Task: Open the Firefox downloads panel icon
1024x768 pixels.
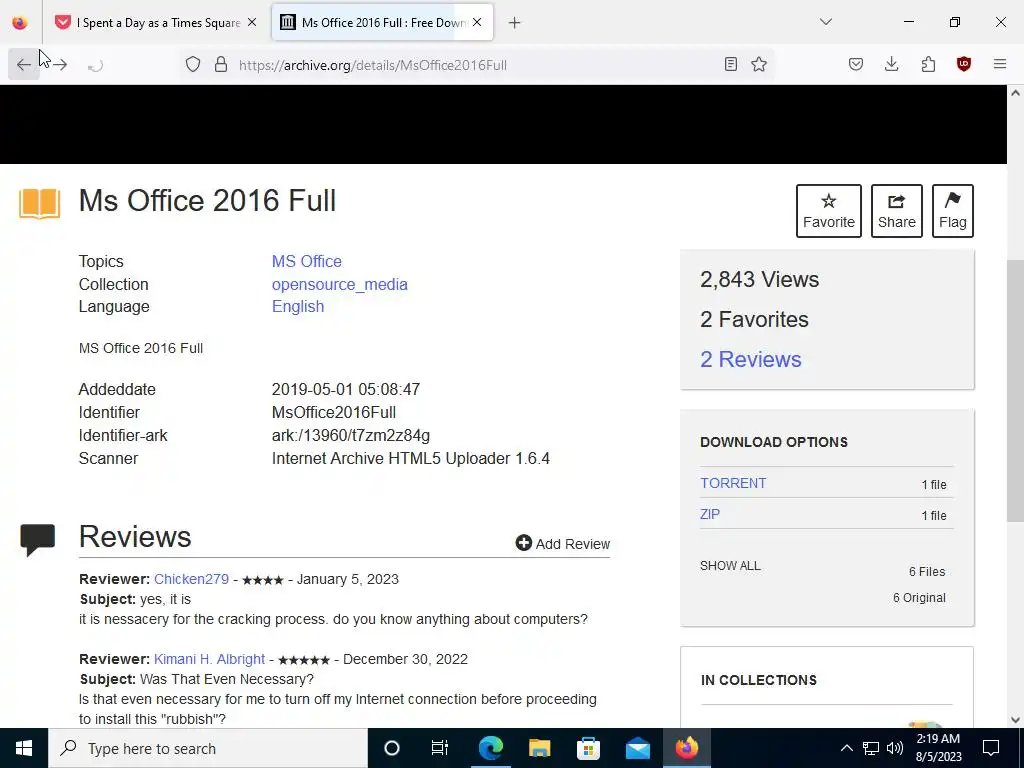Action: [891, 64]
